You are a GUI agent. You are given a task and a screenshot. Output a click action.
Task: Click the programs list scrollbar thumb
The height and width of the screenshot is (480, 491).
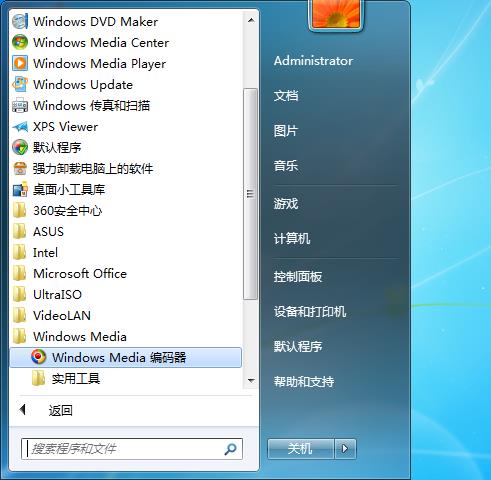(x=250, y=194)
